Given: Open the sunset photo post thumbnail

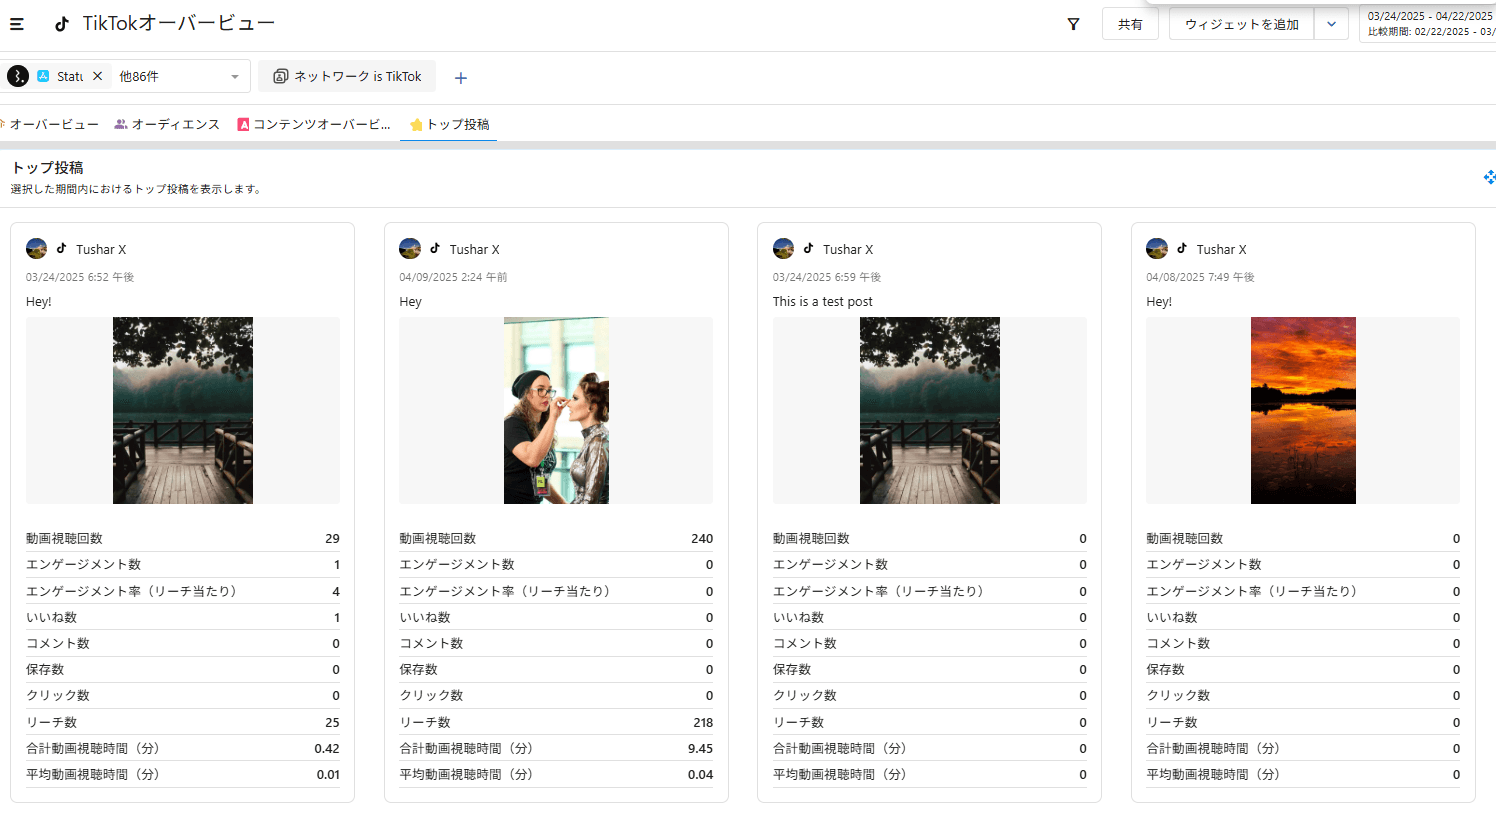Looking at the screenshot, I should click(1303, 410).
